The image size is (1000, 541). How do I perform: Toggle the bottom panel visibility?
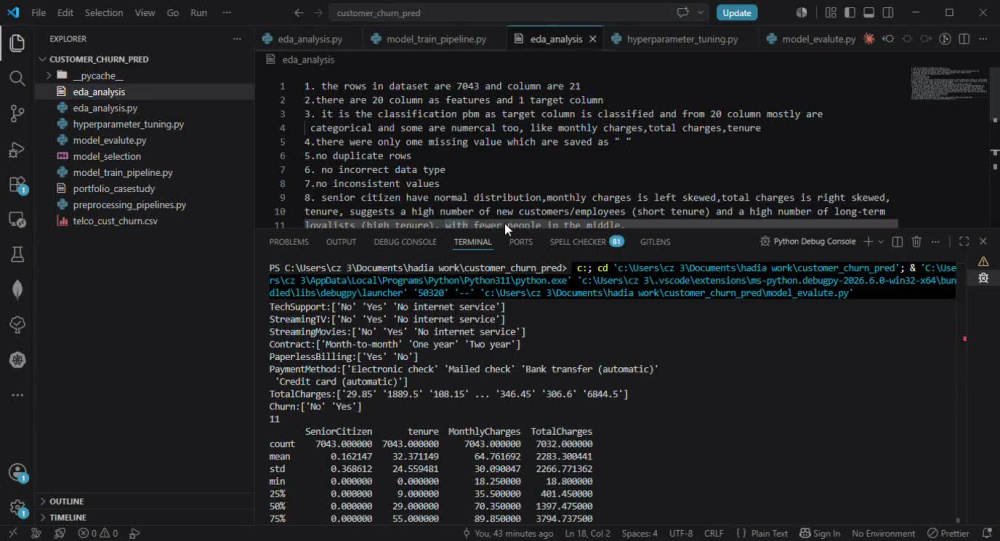(x=869, y=13)
